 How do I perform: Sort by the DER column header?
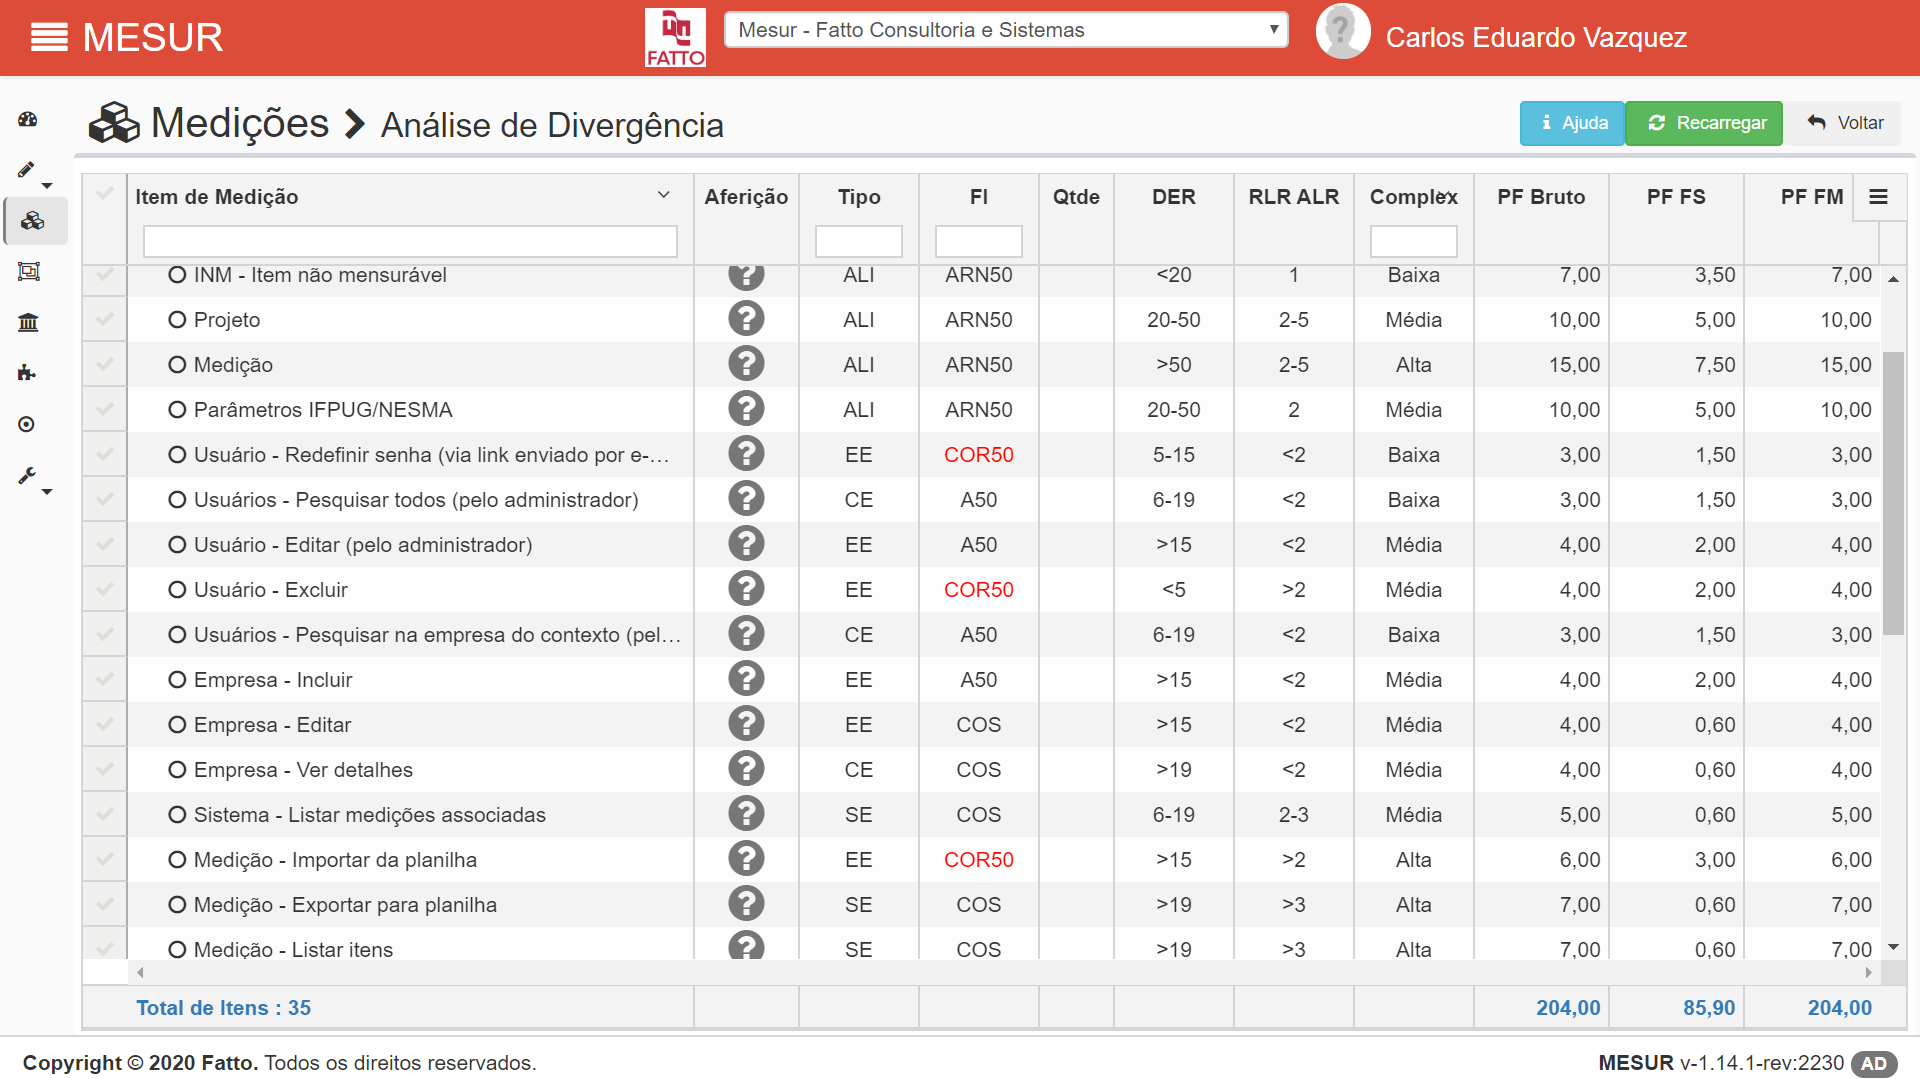tap(1174, 197)
